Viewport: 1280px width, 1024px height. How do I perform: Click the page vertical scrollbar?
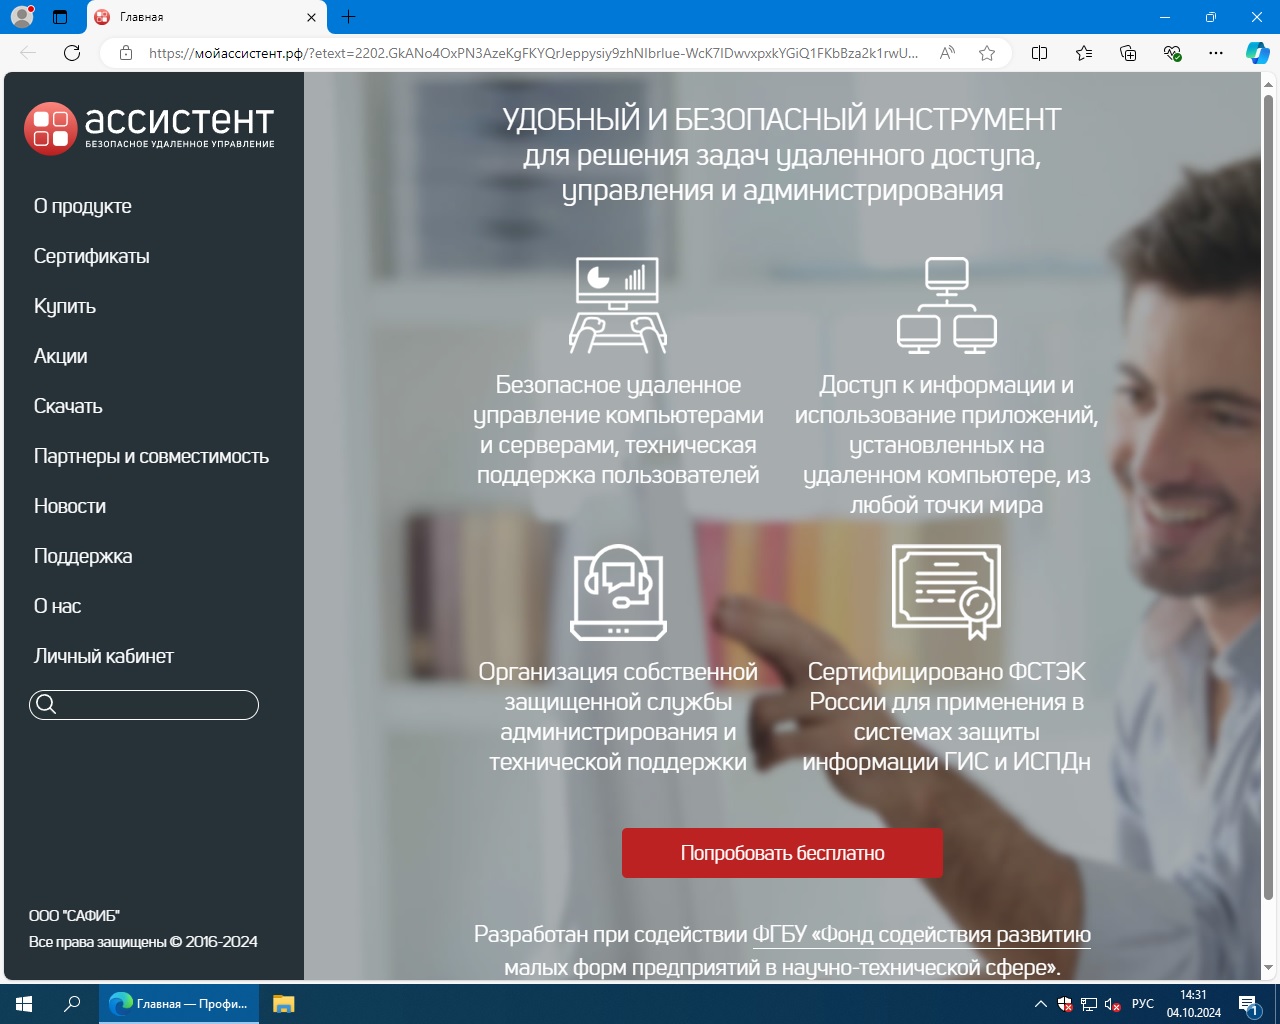click(1269, 500)
